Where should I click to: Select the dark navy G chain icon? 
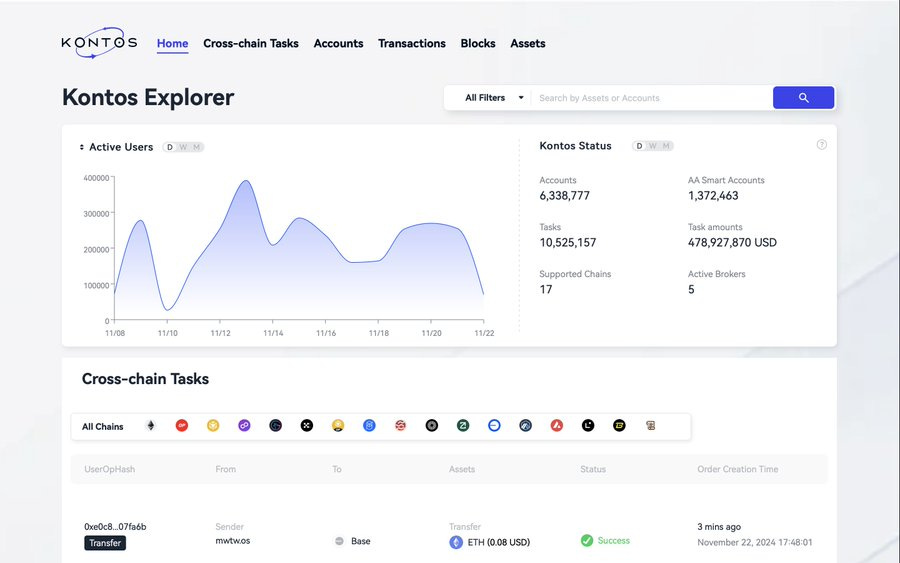276,426
